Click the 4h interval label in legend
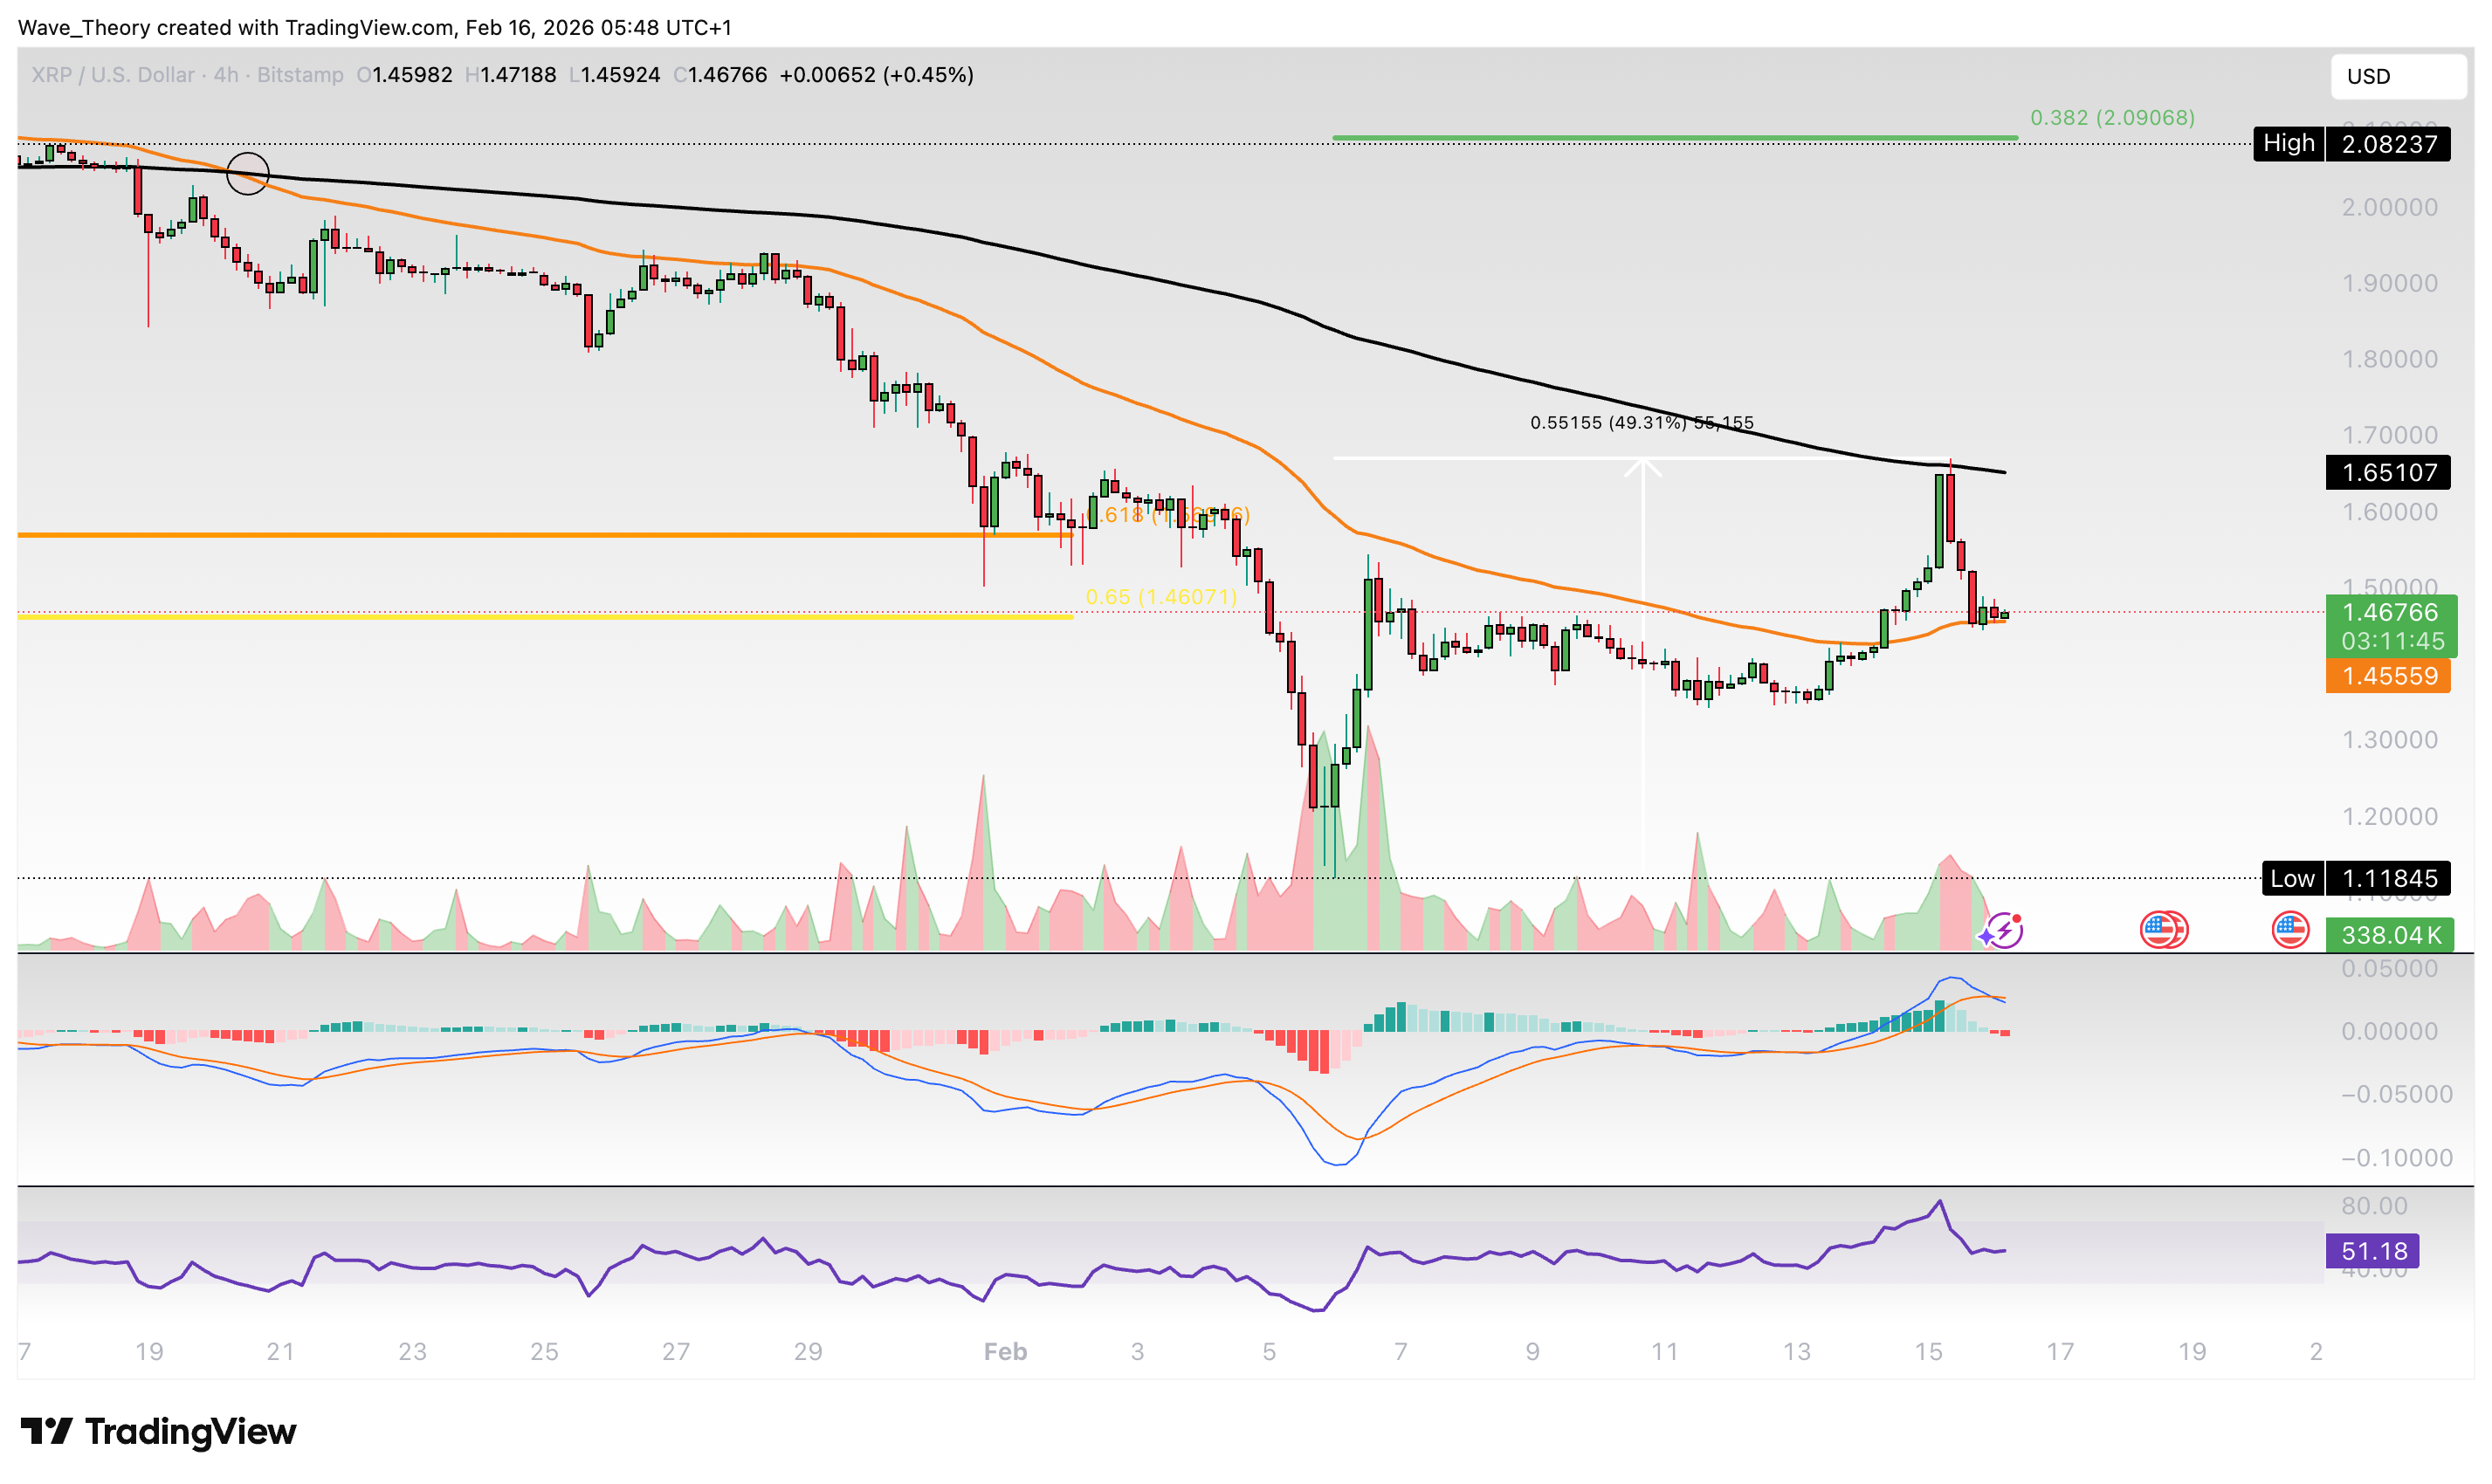Screen dimensions: 2492x1484 click(226, 75)
